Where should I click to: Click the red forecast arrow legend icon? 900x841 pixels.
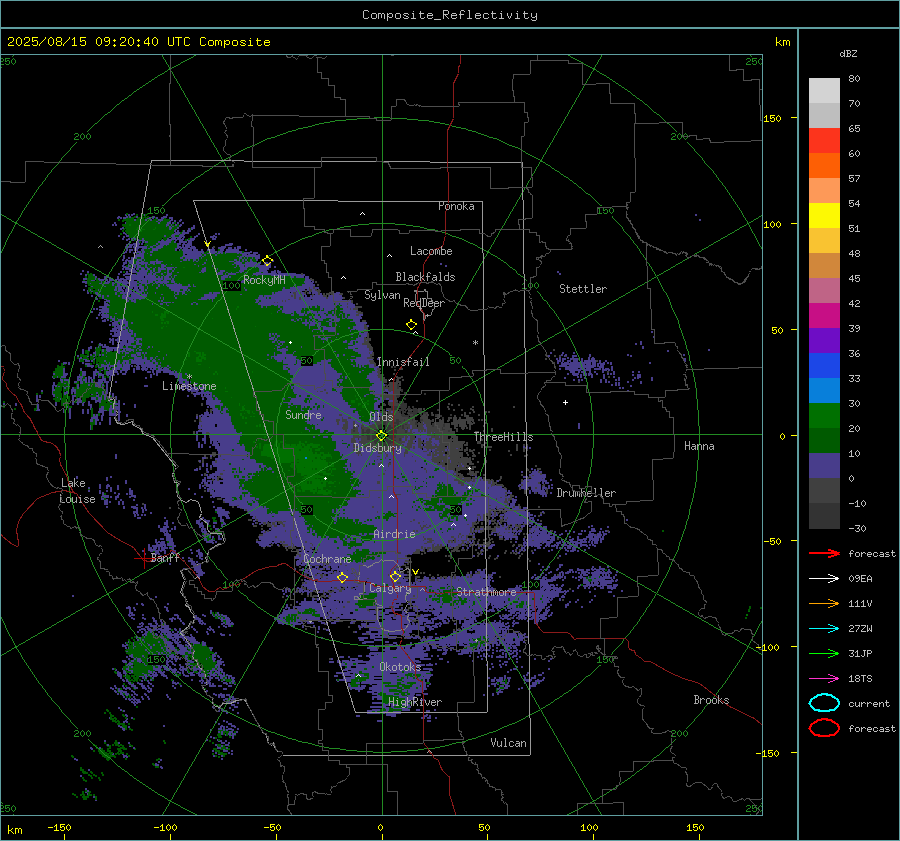tap(824, 553)
